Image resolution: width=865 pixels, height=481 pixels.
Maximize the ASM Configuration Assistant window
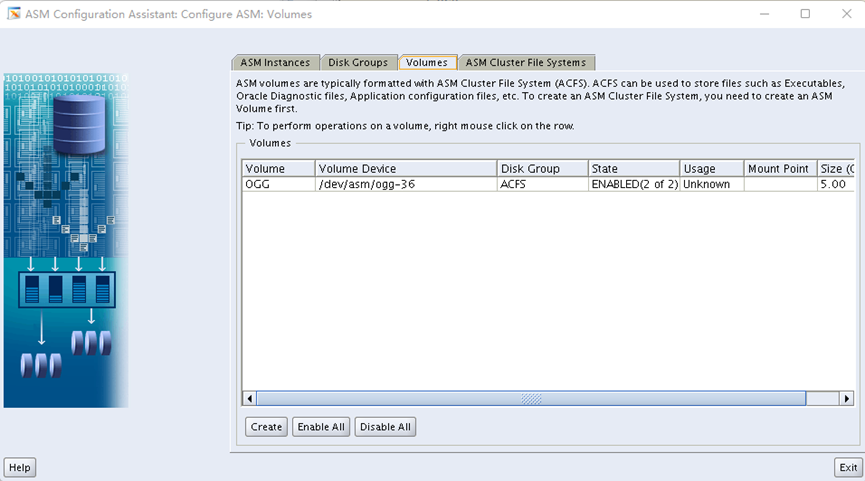point(805,14)
